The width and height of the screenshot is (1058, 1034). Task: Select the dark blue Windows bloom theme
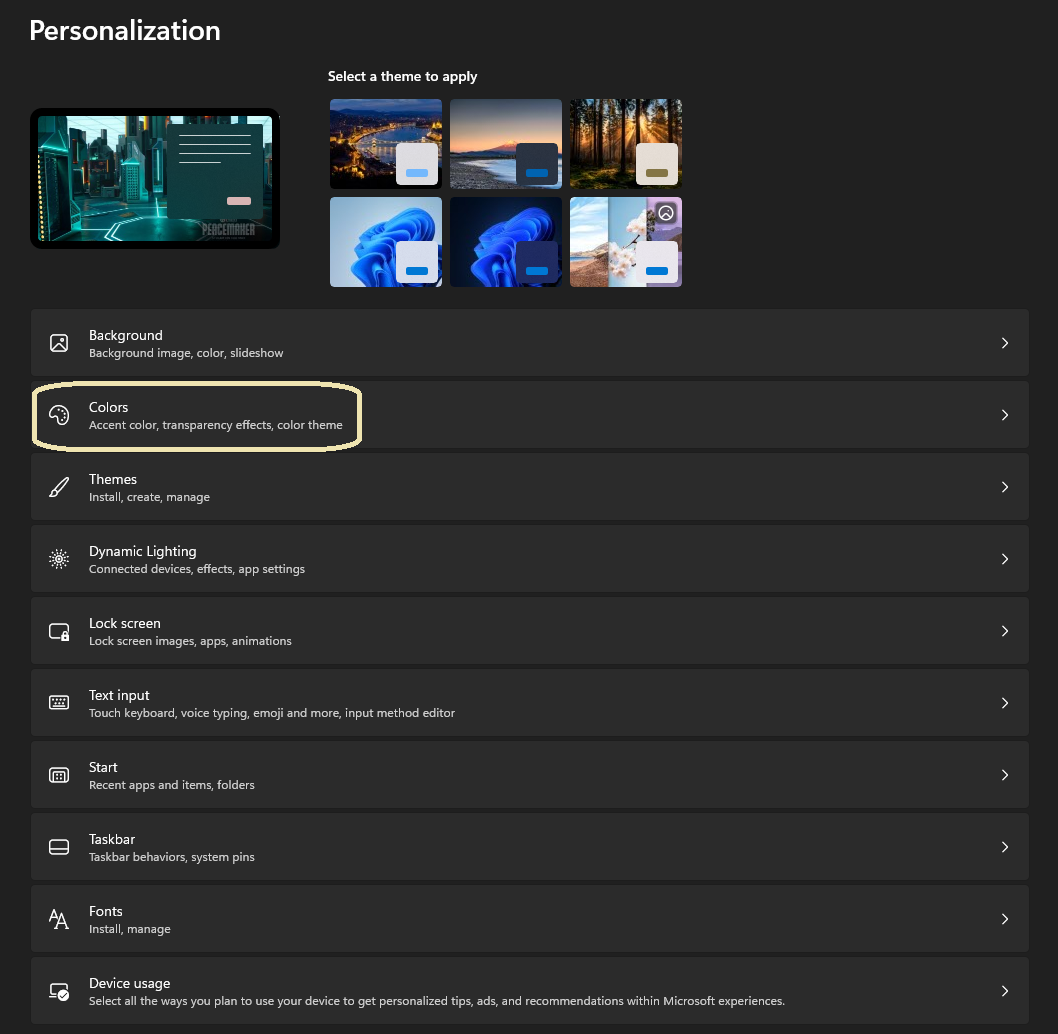[505, 241]
